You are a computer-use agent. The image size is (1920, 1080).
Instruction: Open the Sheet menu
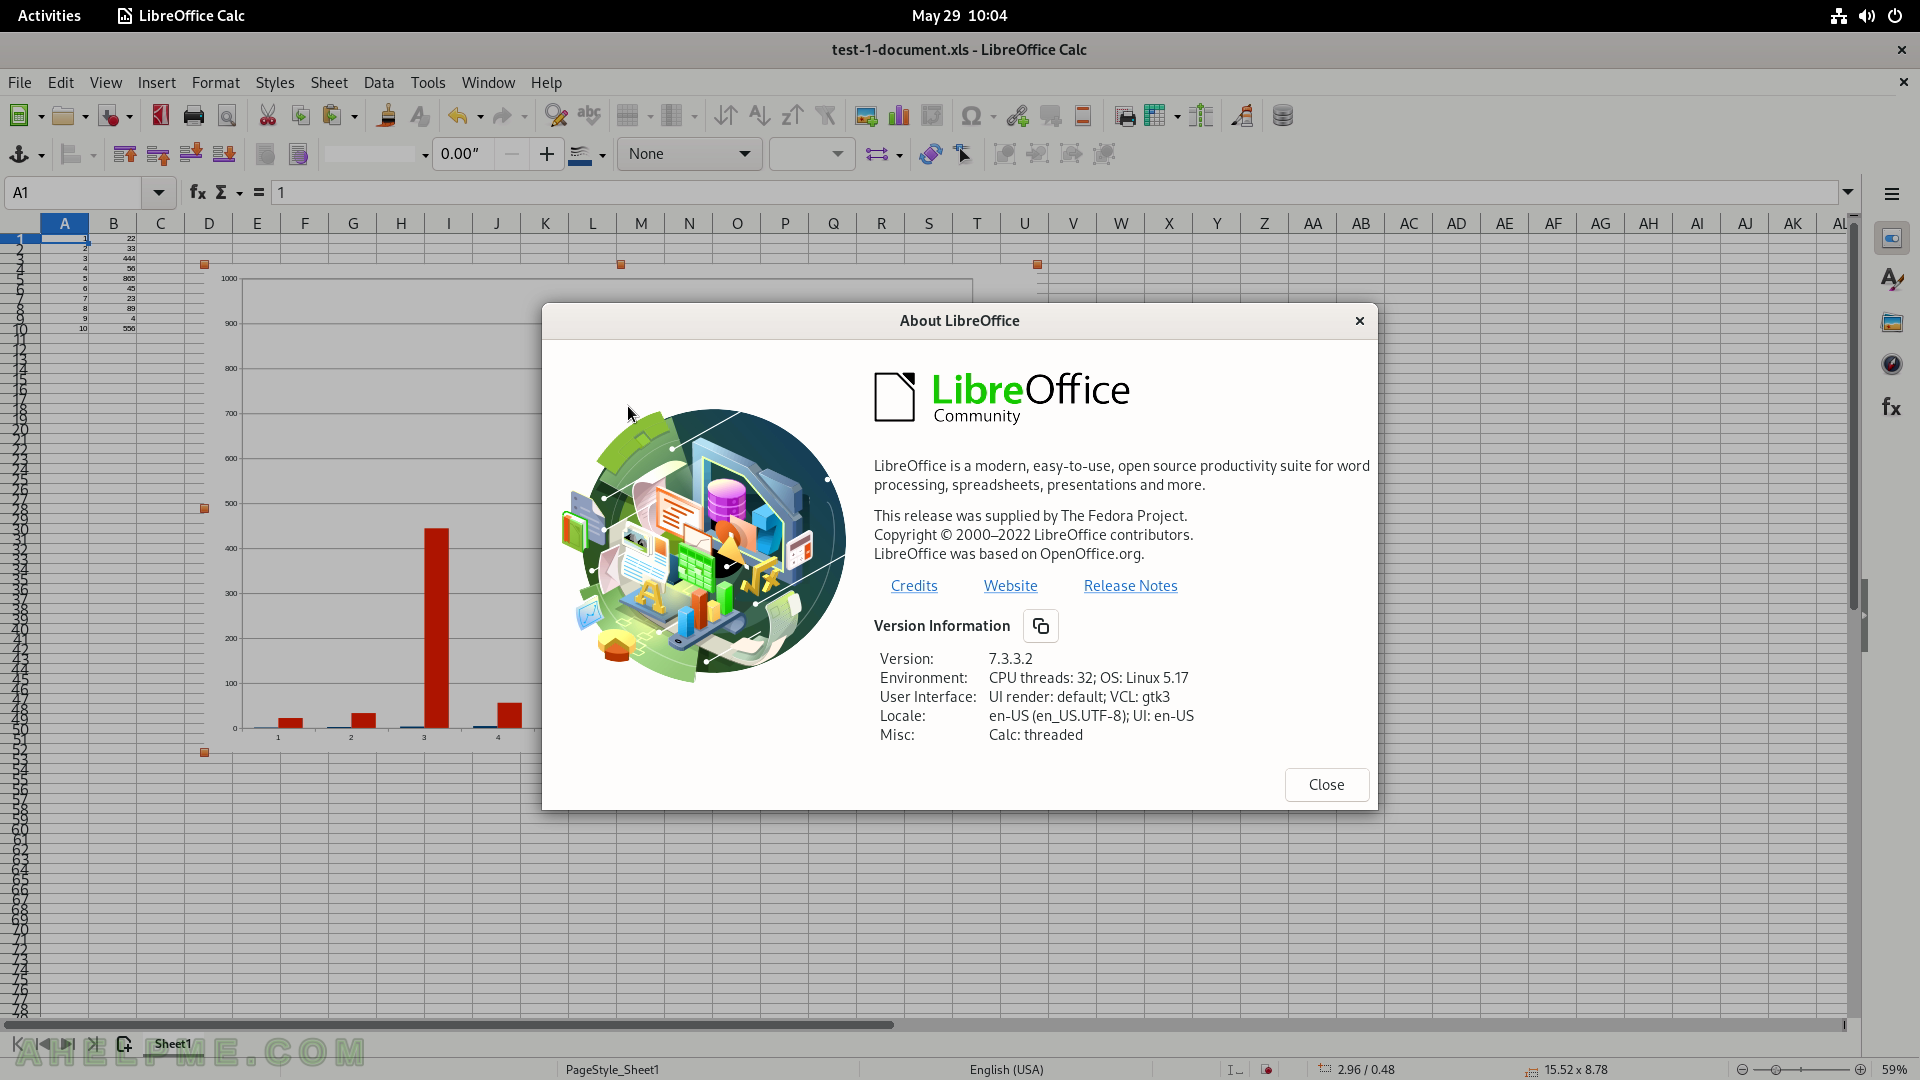coord(329,83)
